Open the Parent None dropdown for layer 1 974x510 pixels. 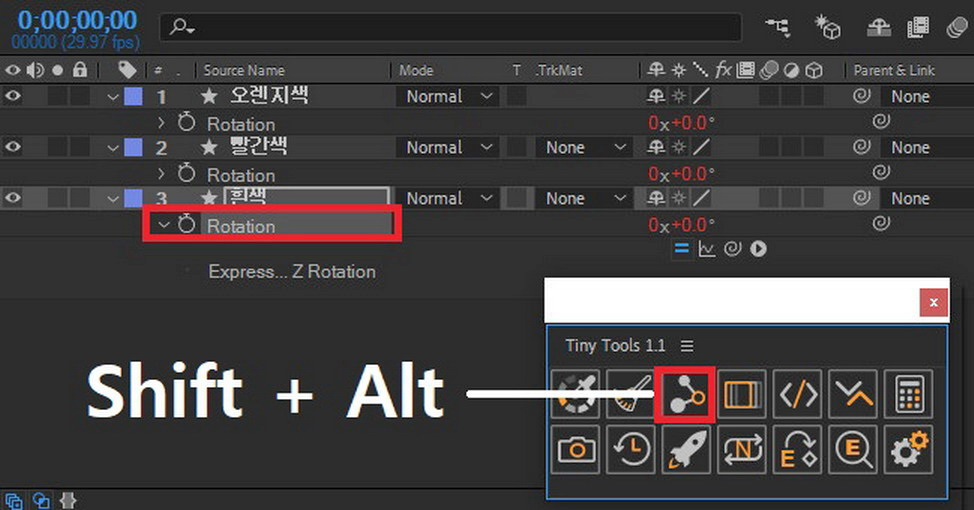[x=927, y=96]
